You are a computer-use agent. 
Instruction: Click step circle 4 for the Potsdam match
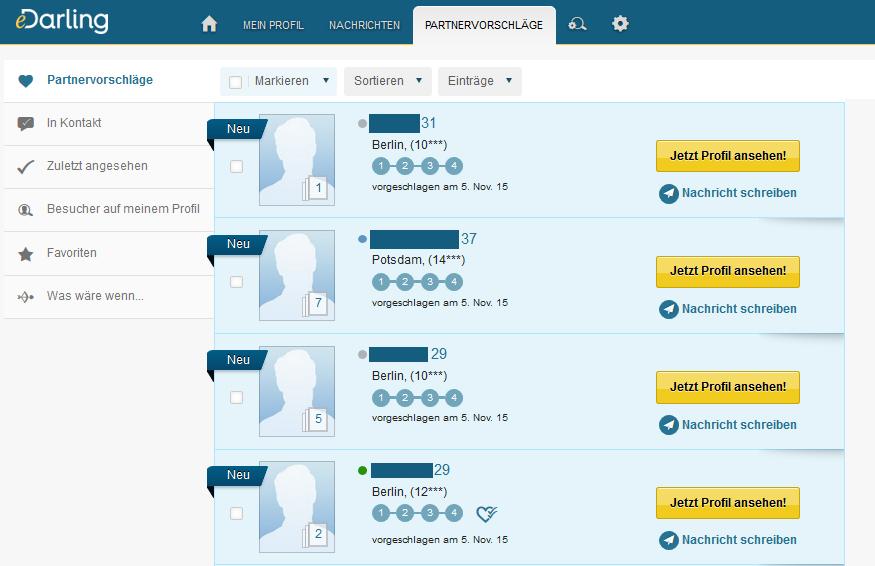[x=454, y=282]
